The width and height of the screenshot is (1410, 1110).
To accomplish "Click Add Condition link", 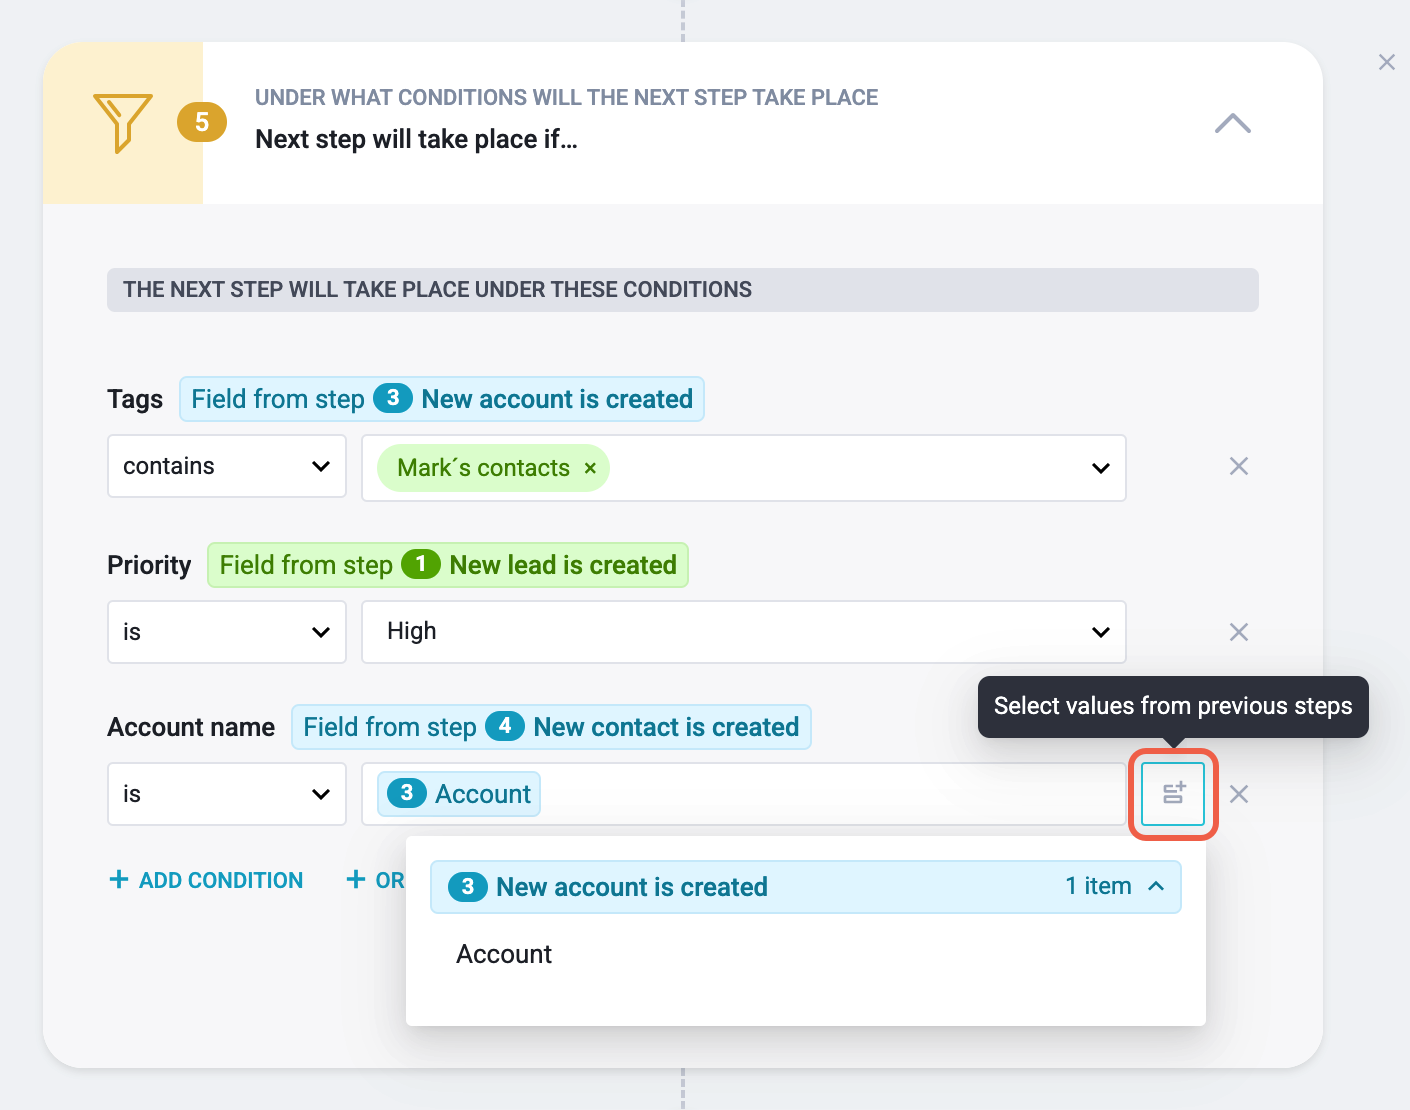I will tap(206, 880).
